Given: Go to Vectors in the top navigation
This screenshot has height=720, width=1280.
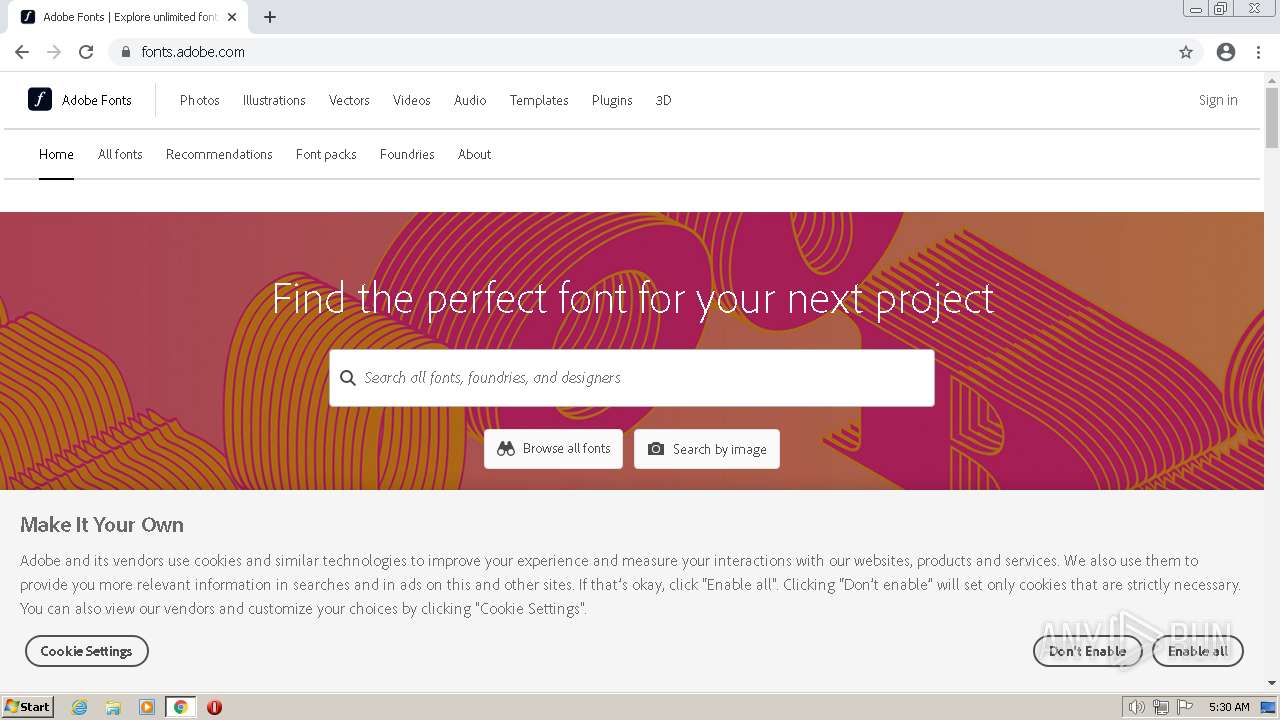Looking at the screenshot, I should click(349, 100).
